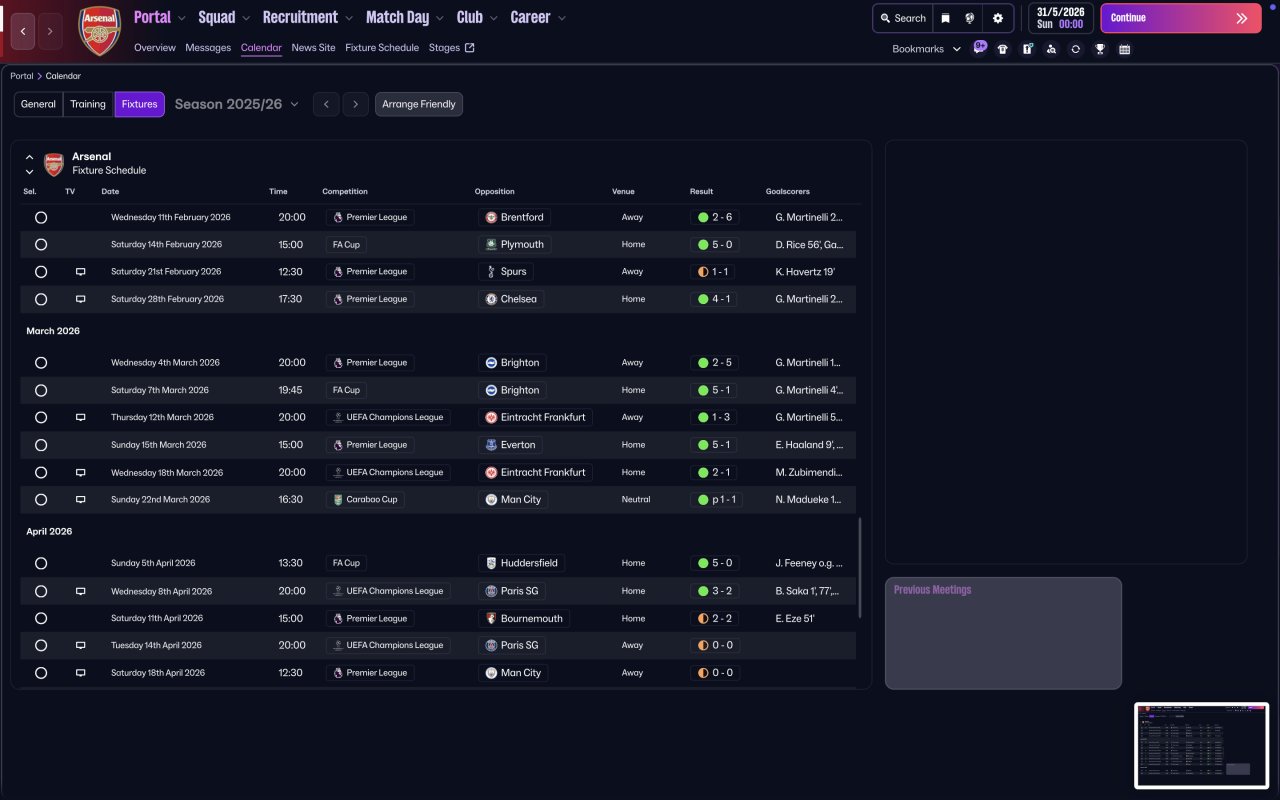Switch to the Messages tab
This screenshot has width=1280, height=800.
pyautogui.click(x=208, y=48)
